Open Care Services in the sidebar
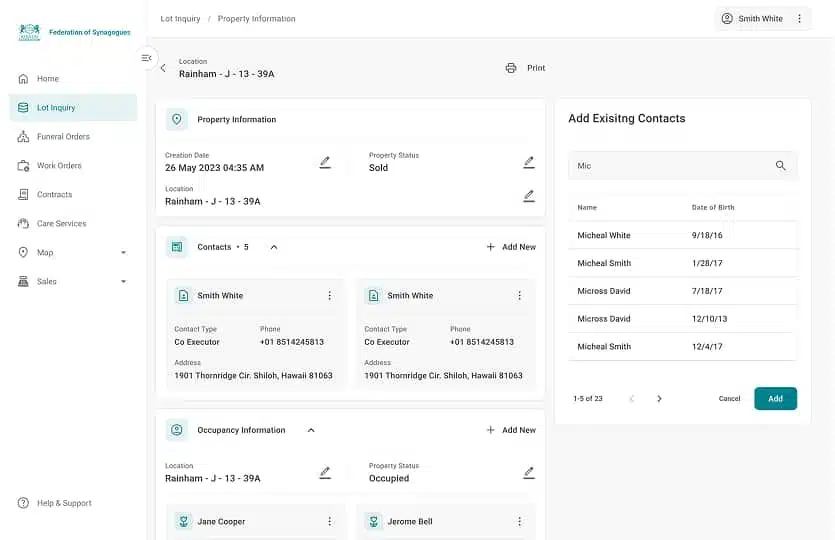The image size is (835, 540). 73,223
